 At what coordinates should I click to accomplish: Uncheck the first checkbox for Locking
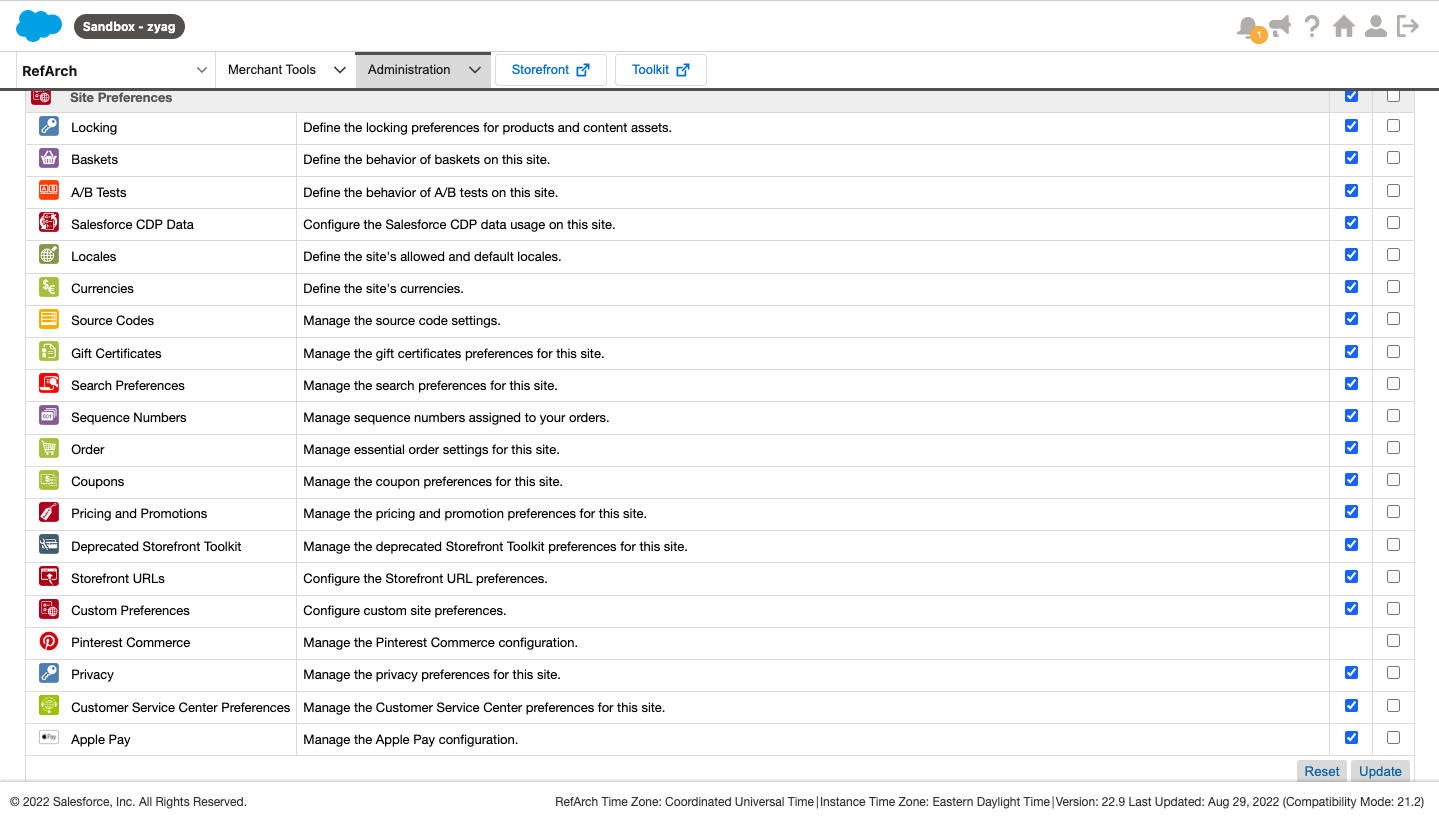(1351, 126)
